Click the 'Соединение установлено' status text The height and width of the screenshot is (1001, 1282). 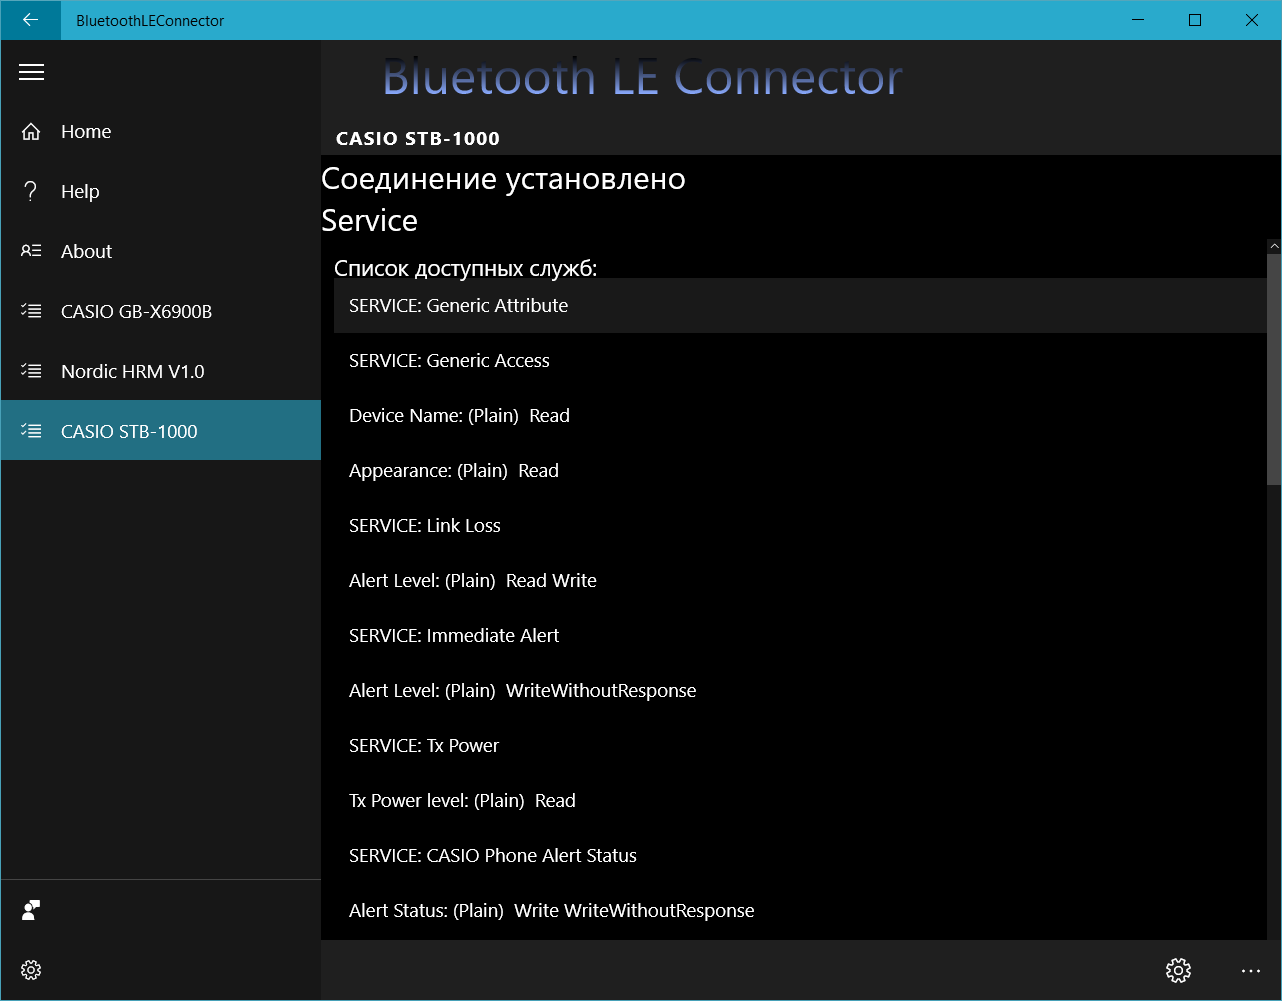[x=503, y=179]
